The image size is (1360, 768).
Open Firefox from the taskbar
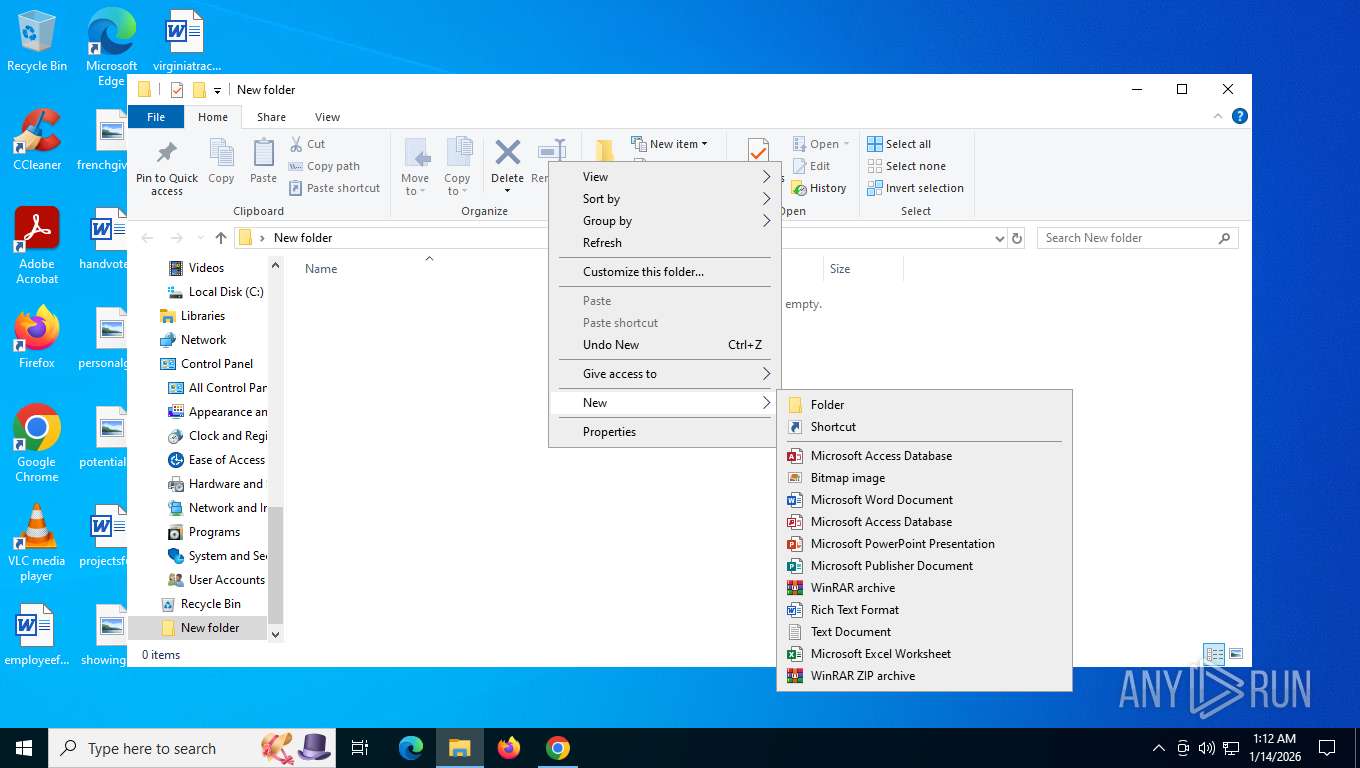(509, 748)
